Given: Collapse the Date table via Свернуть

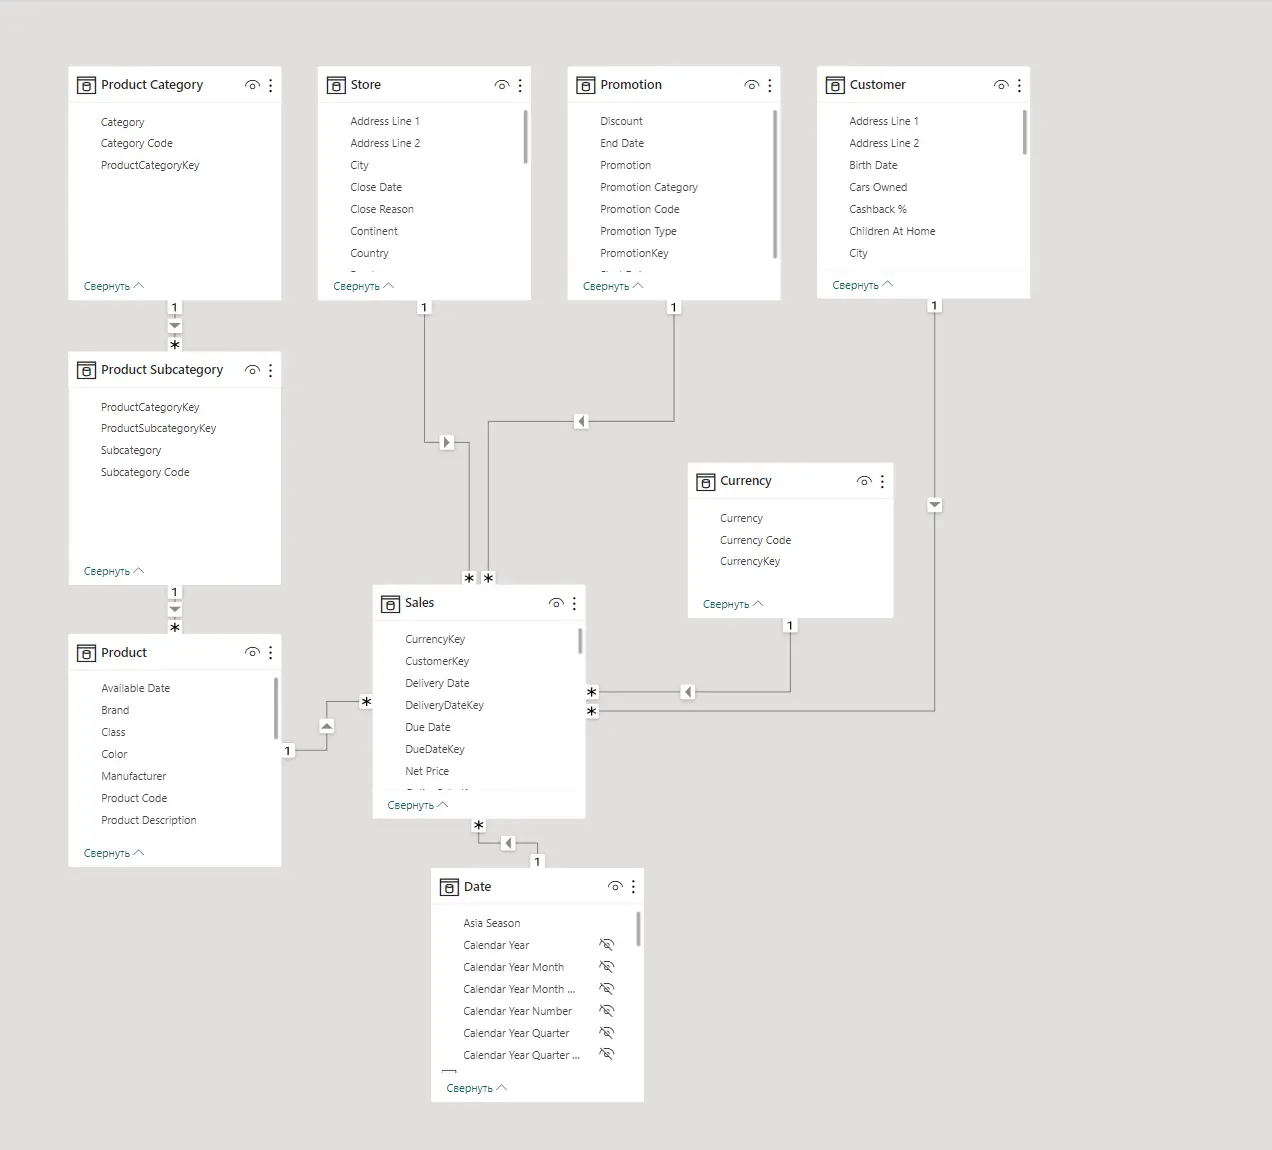Looking at the screenshot, I should click(477, 1088).
